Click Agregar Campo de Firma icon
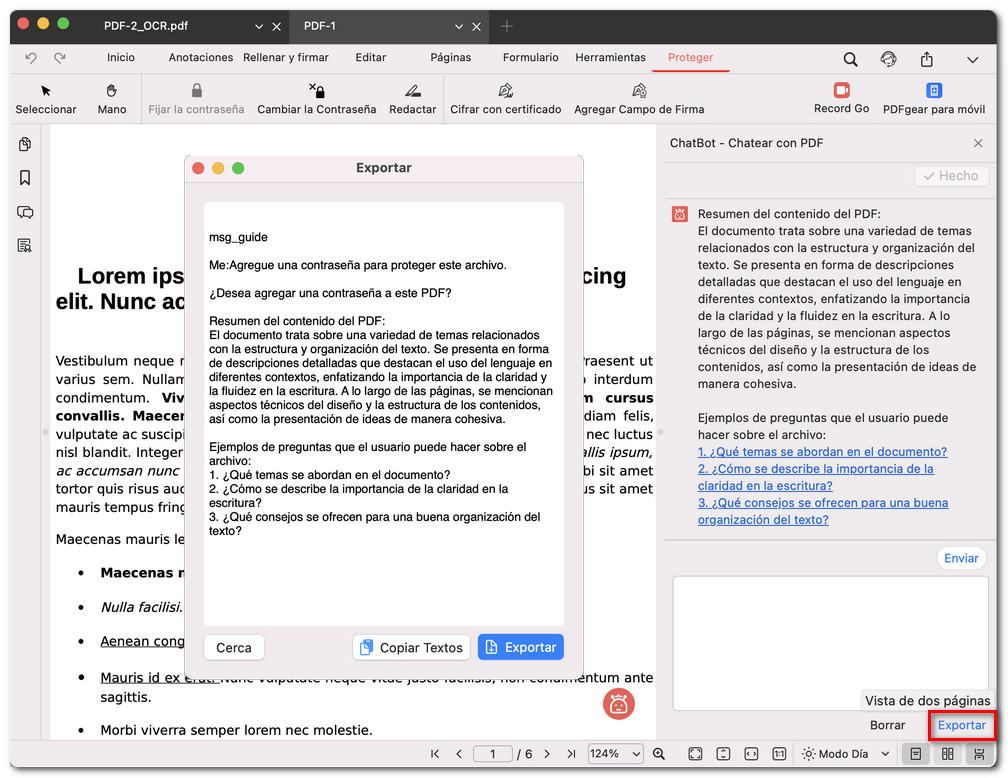 click(638, 91)
